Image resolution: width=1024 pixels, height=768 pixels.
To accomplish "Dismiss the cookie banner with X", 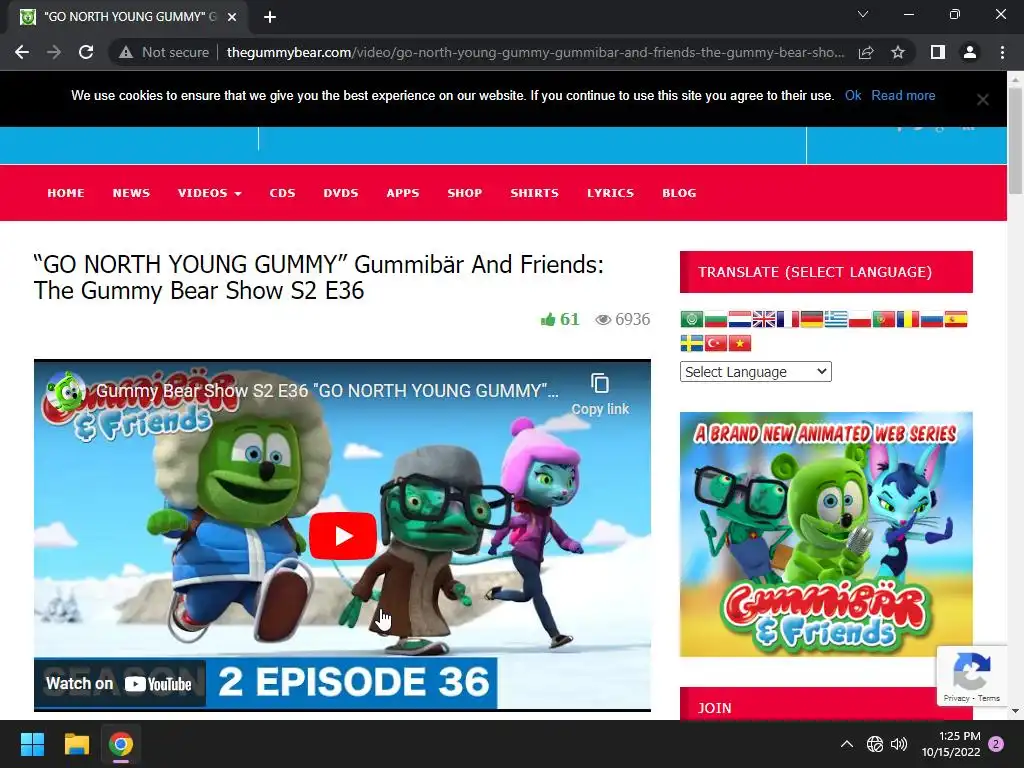I will tap(982, 99).
